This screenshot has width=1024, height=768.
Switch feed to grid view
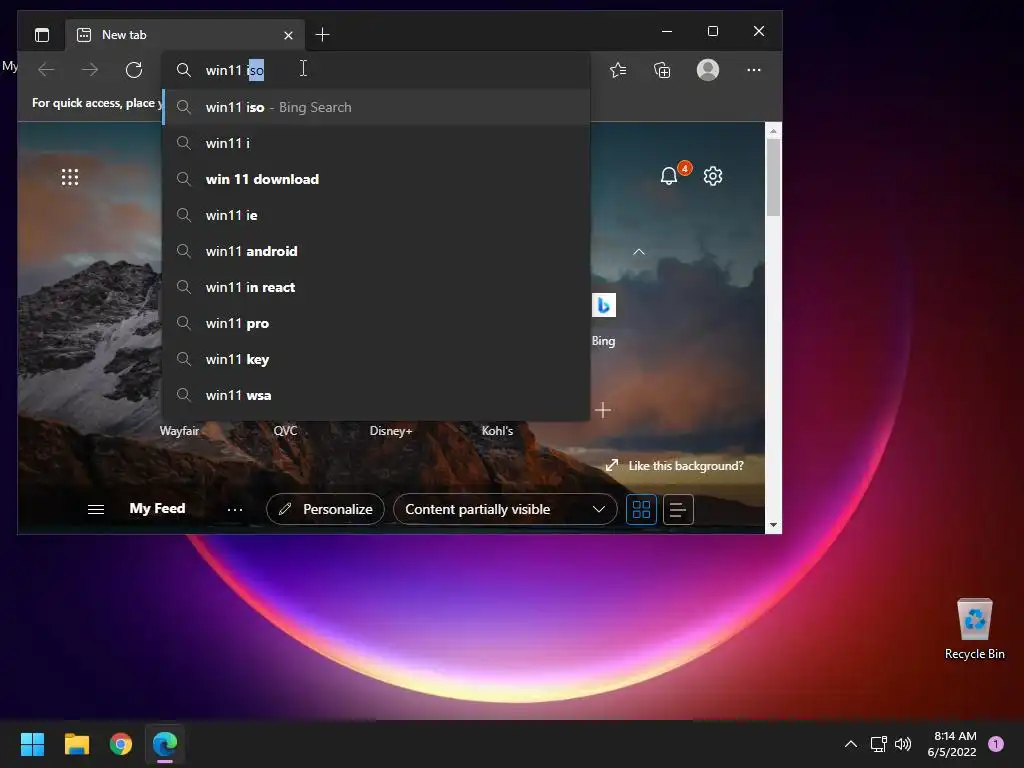641,509
